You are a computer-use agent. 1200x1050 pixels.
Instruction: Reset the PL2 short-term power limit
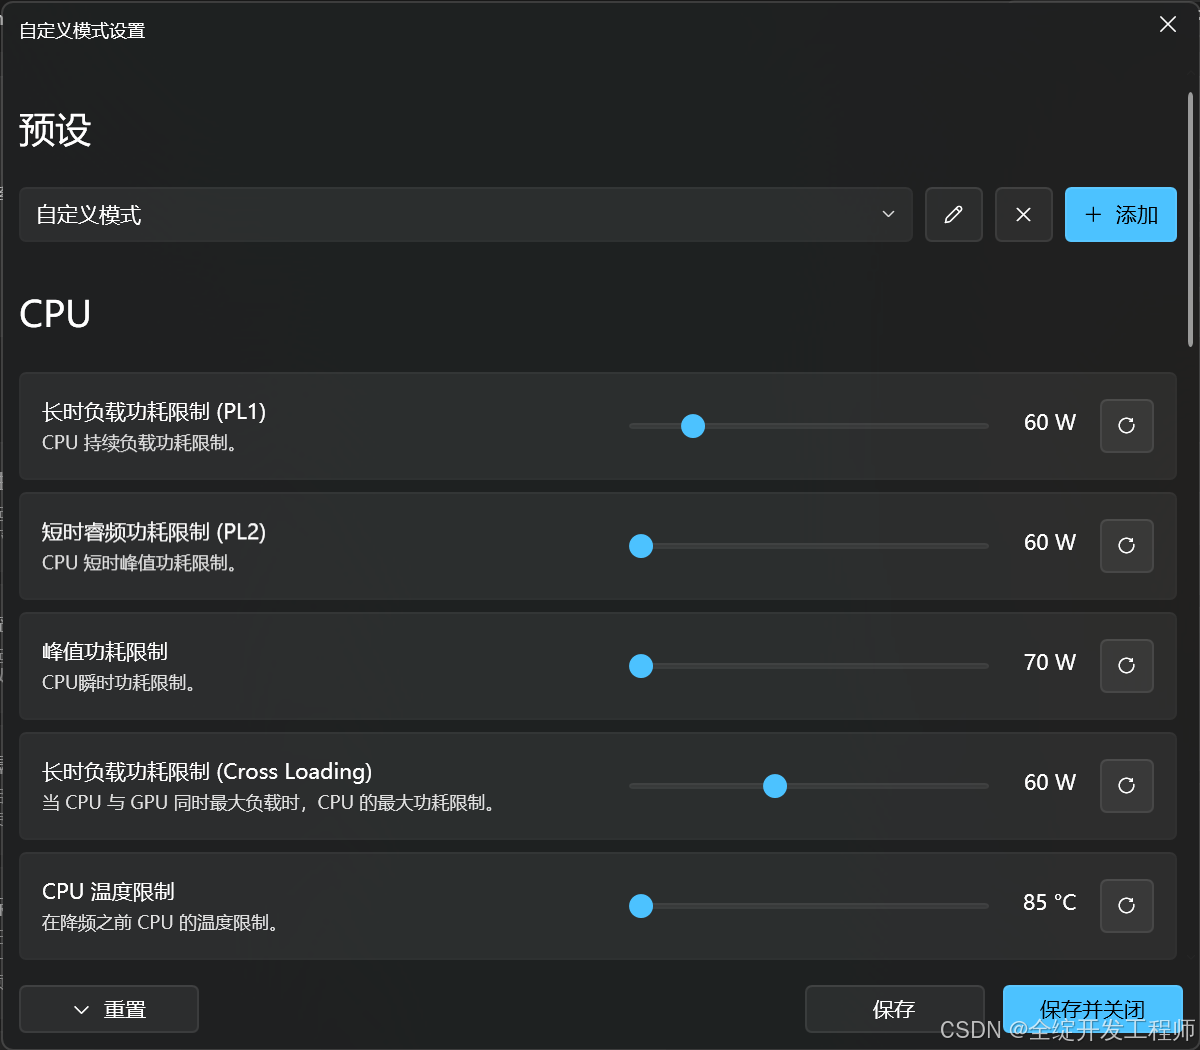pyautogui.click(x=1126, y=546)
